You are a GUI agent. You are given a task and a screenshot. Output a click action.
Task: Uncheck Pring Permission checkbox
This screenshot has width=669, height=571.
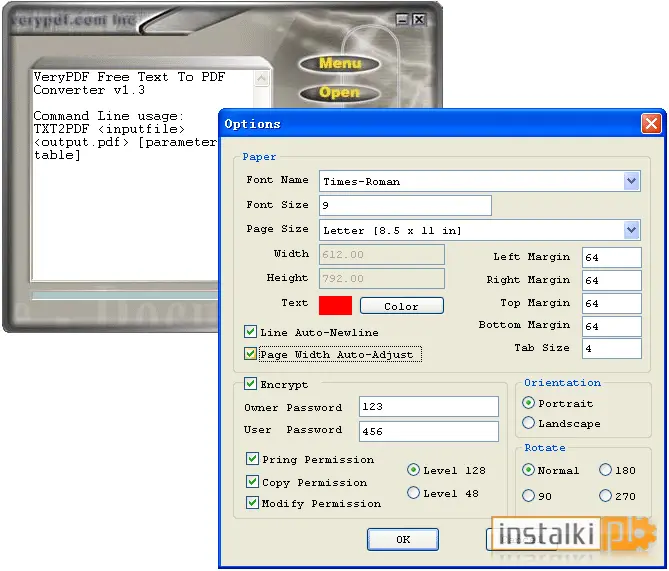[x=252, y=459]
